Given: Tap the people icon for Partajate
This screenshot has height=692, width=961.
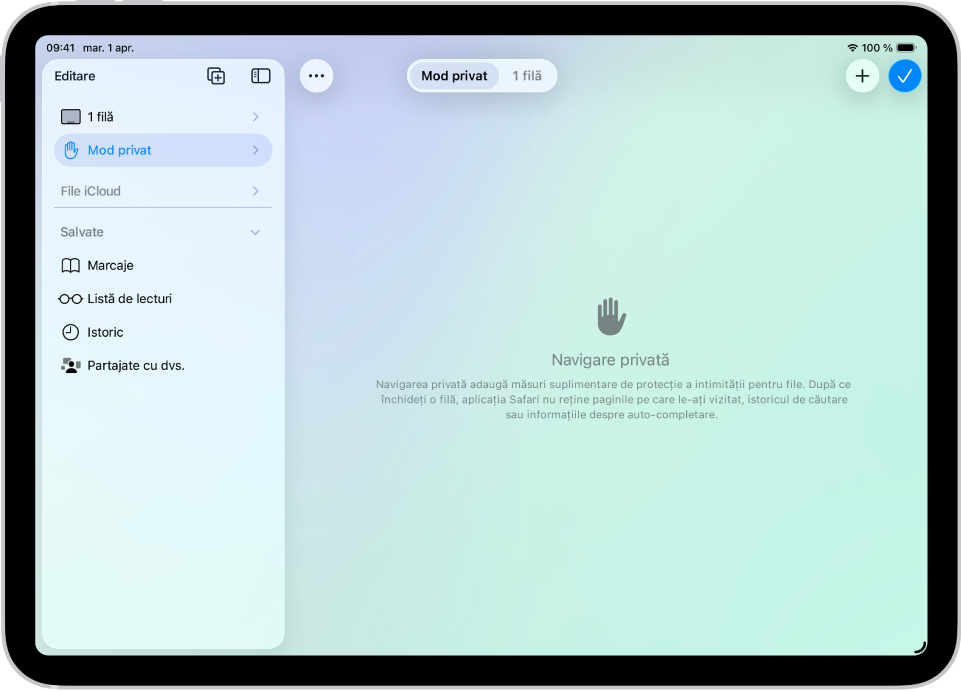Looking at the screenshot, I should tap(70, 366).
